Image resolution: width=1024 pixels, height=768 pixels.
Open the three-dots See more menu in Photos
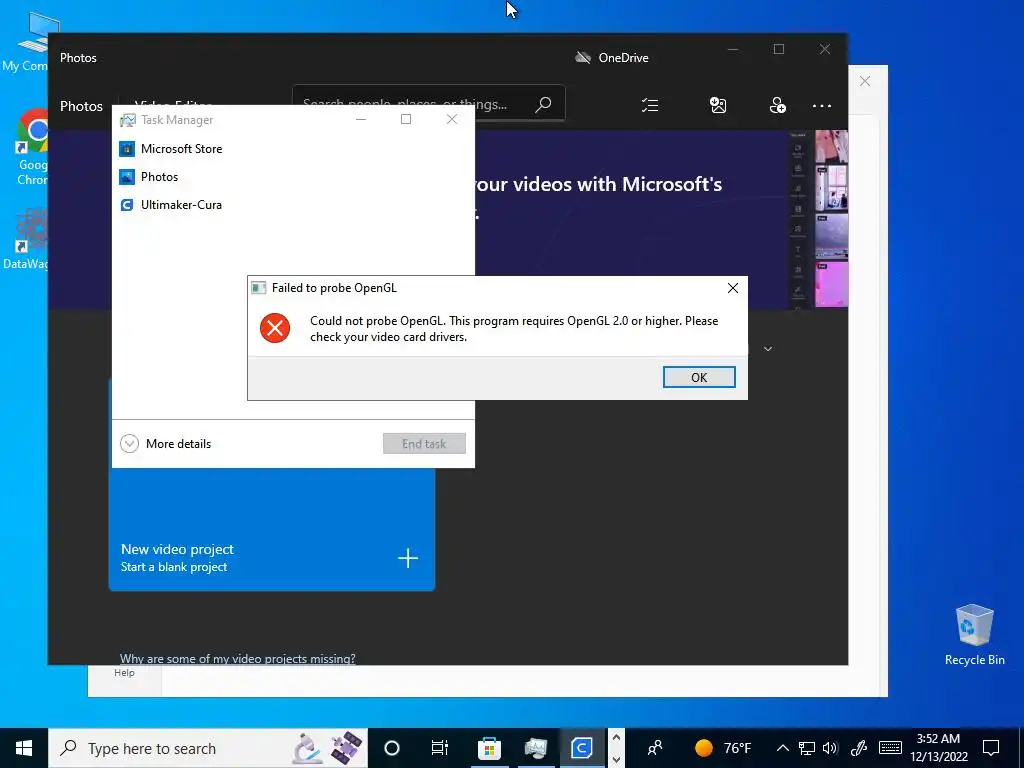point(822,106)
